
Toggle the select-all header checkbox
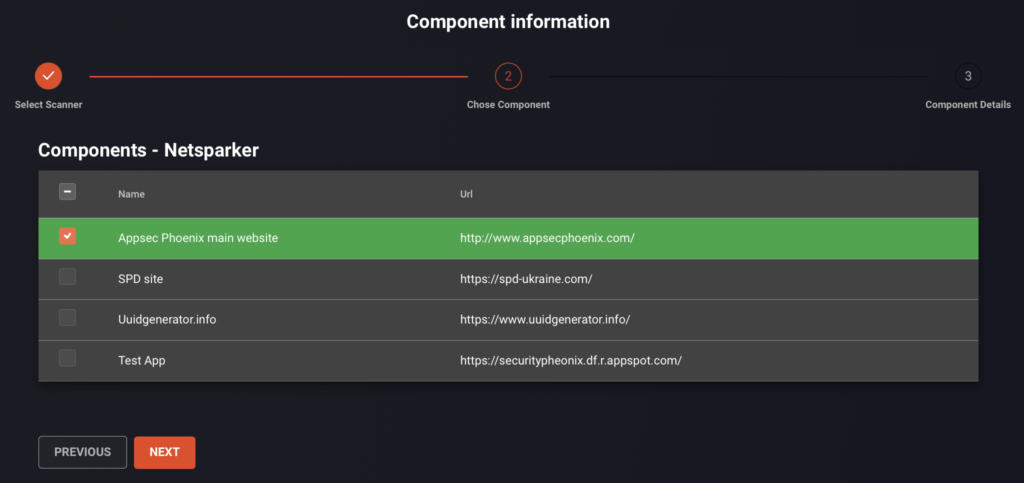67,192
